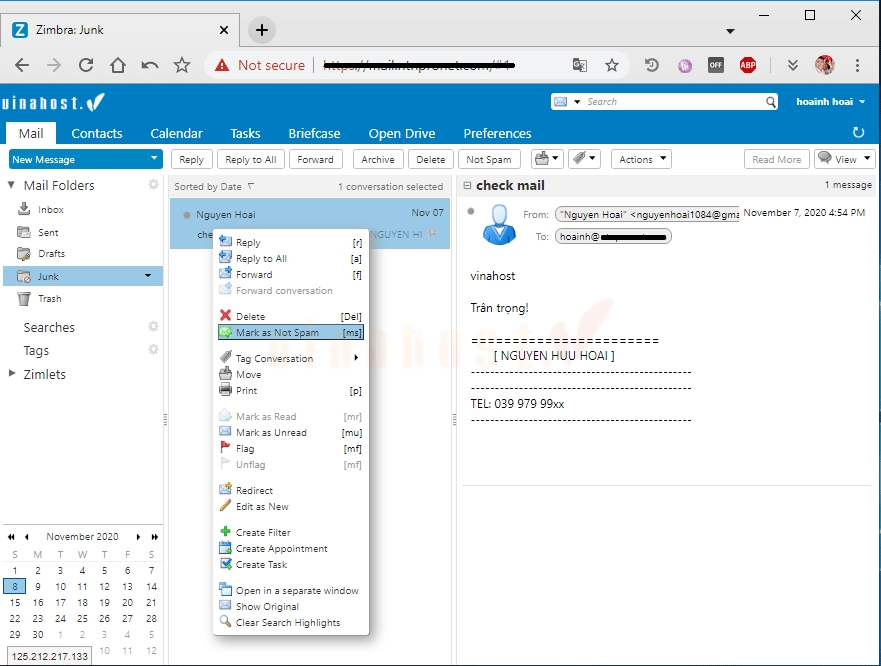Viewport: 881px width, 666px height.
Task: Open the Actions dropdown menu
Action: pyautogui.click(x=642, y=159)
